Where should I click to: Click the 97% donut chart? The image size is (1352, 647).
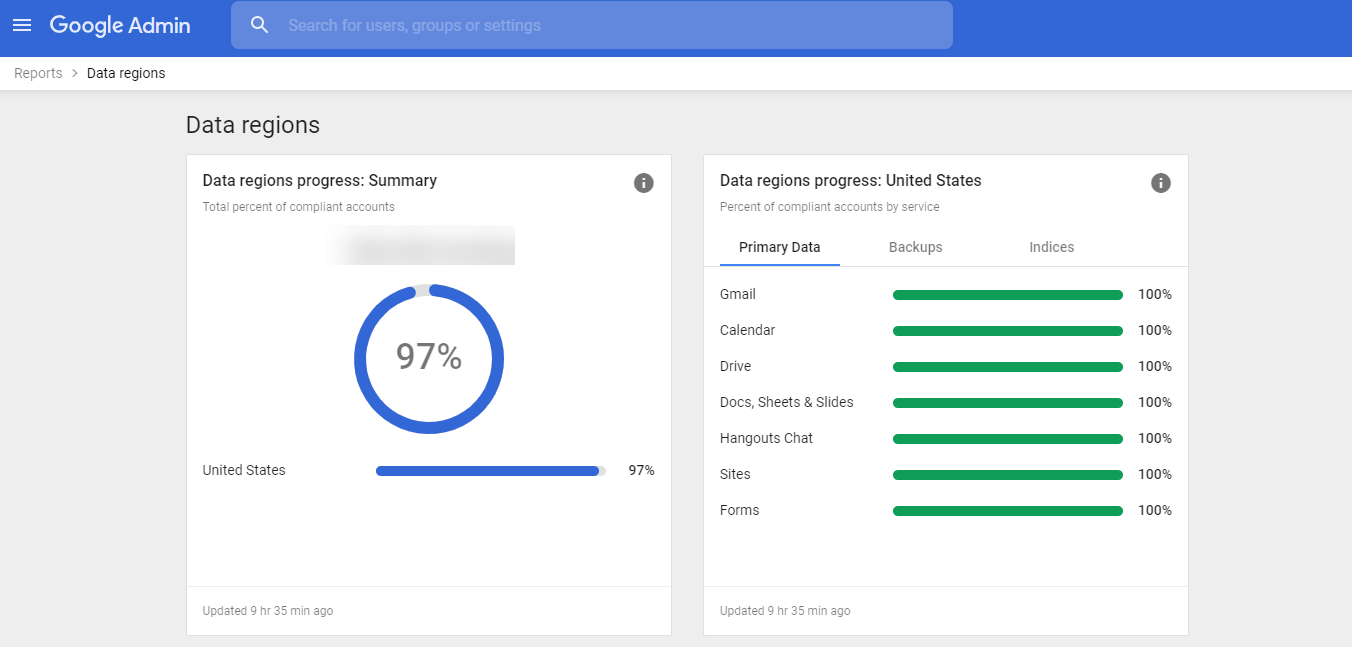tap(429, 358)
